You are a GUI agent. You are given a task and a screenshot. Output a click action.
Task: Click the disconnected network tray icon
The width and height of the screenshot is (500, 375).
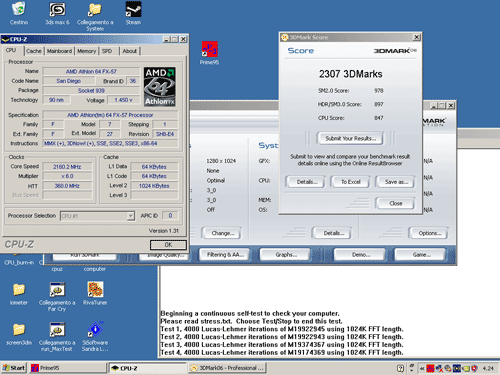pyautogui.click(x=439, y=368)
